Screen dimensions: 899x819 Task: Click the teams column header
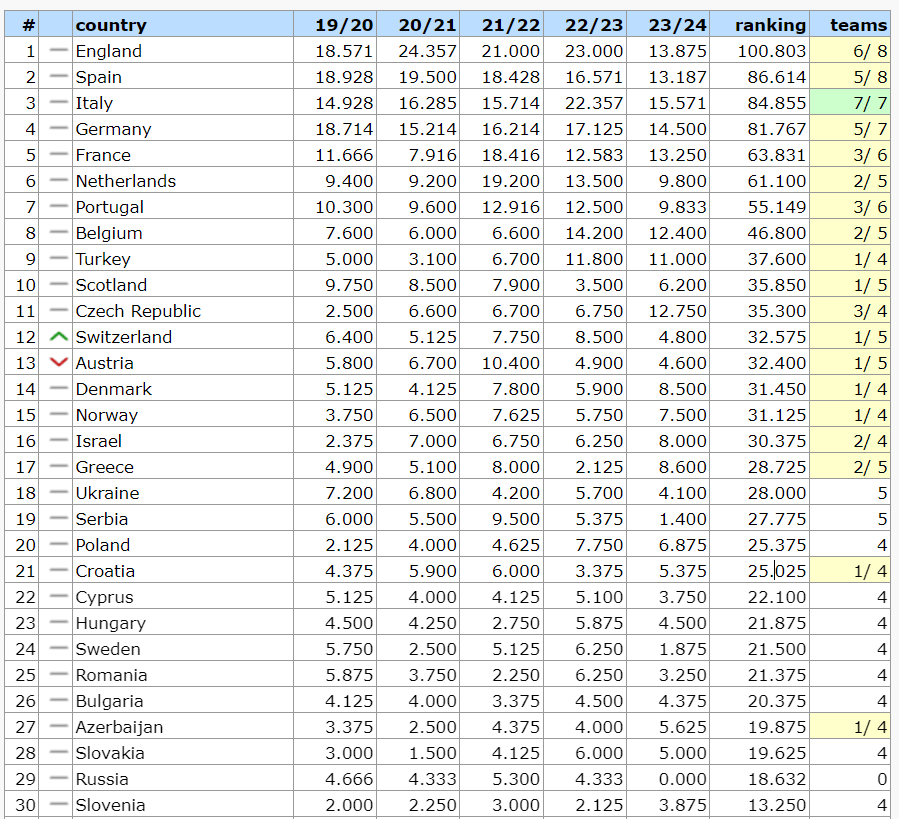(858, 25)
